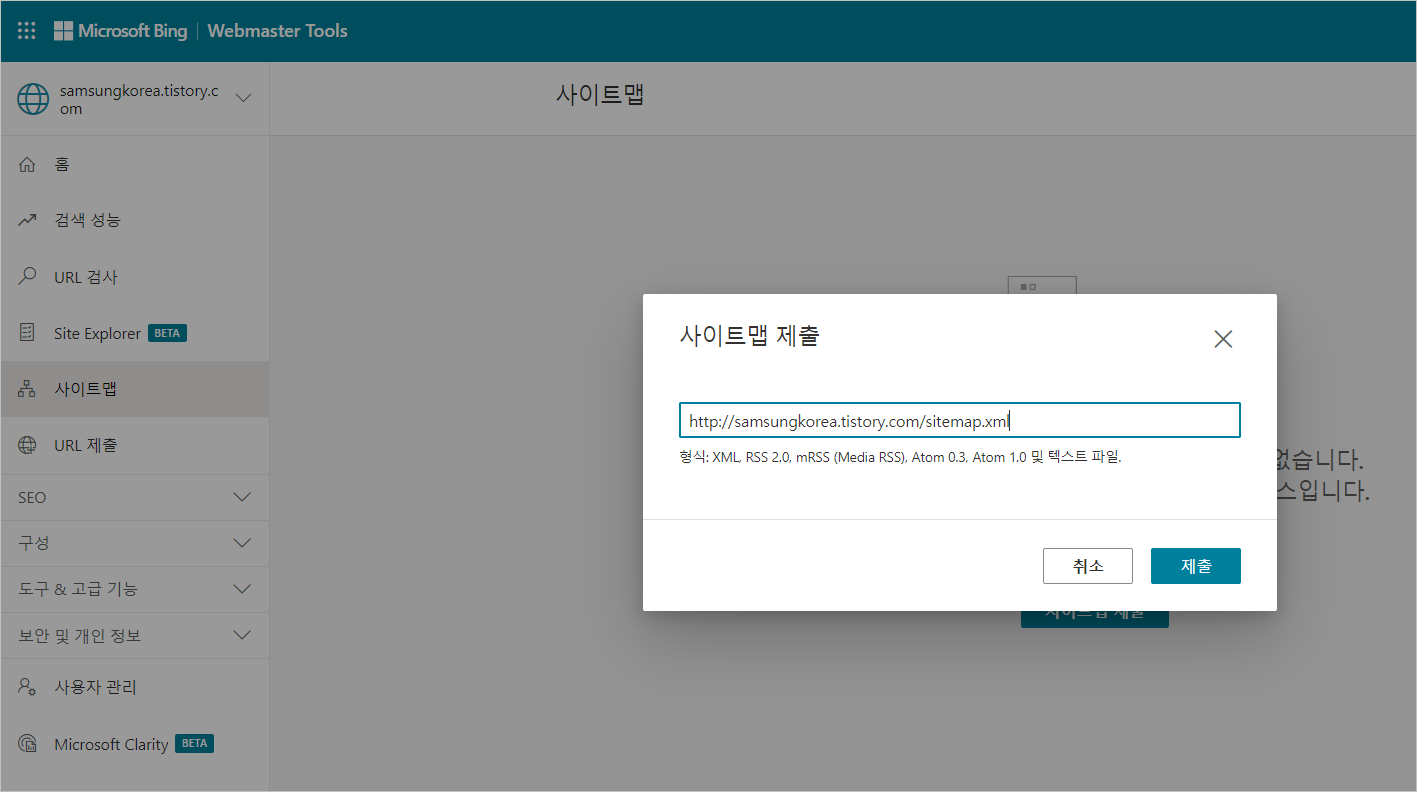Click the trend arrow icon for 검색 성능
Image resolution: width=1417 pixels, height=792 pixels.
pyautogui.click(x=27, y=220)
